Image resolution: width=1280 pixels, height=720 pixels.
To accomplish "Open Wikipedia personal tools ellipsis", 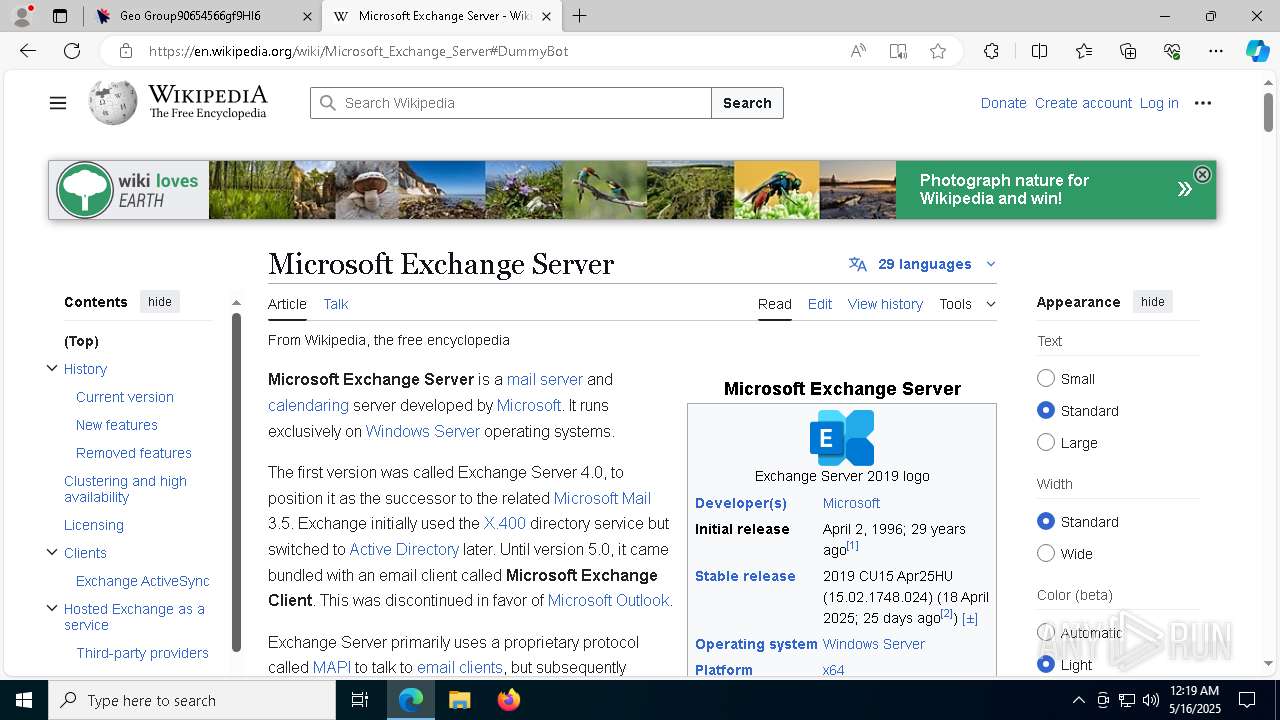I will click(1203, 103).
